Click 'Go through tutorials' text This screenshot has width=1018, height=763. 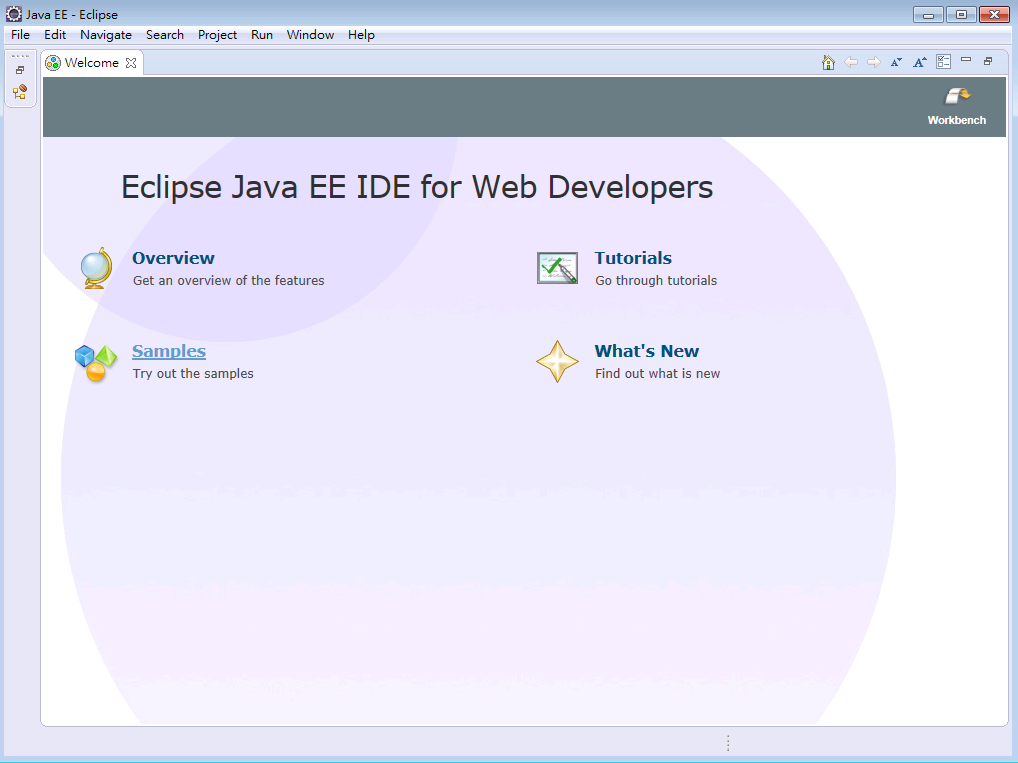[x=656, y=281]
